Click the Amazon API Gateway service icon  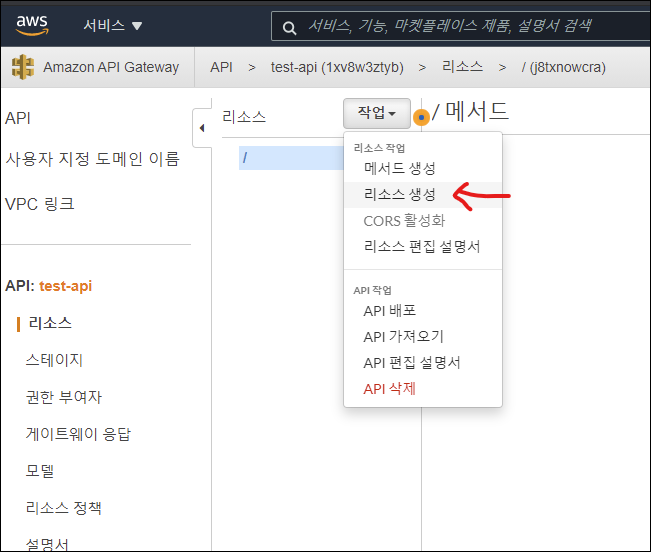(22, 68)
